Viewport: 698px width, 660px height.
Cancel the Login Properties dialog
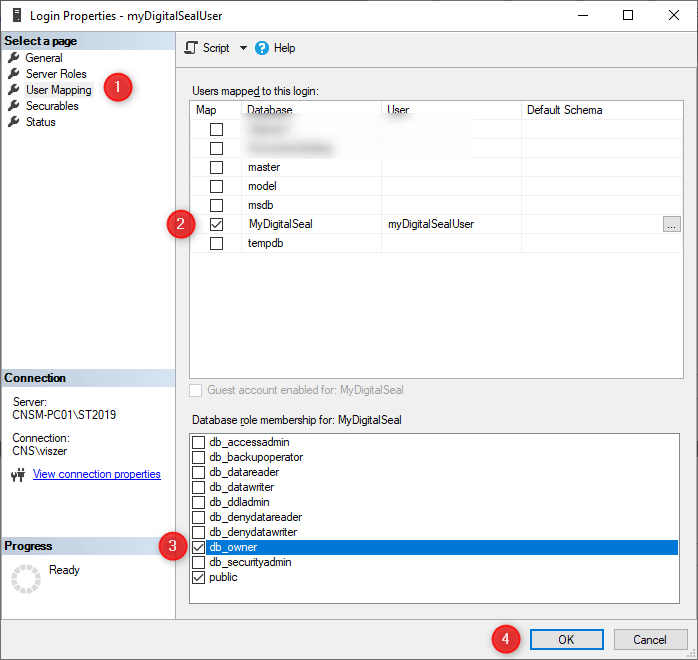650,640
